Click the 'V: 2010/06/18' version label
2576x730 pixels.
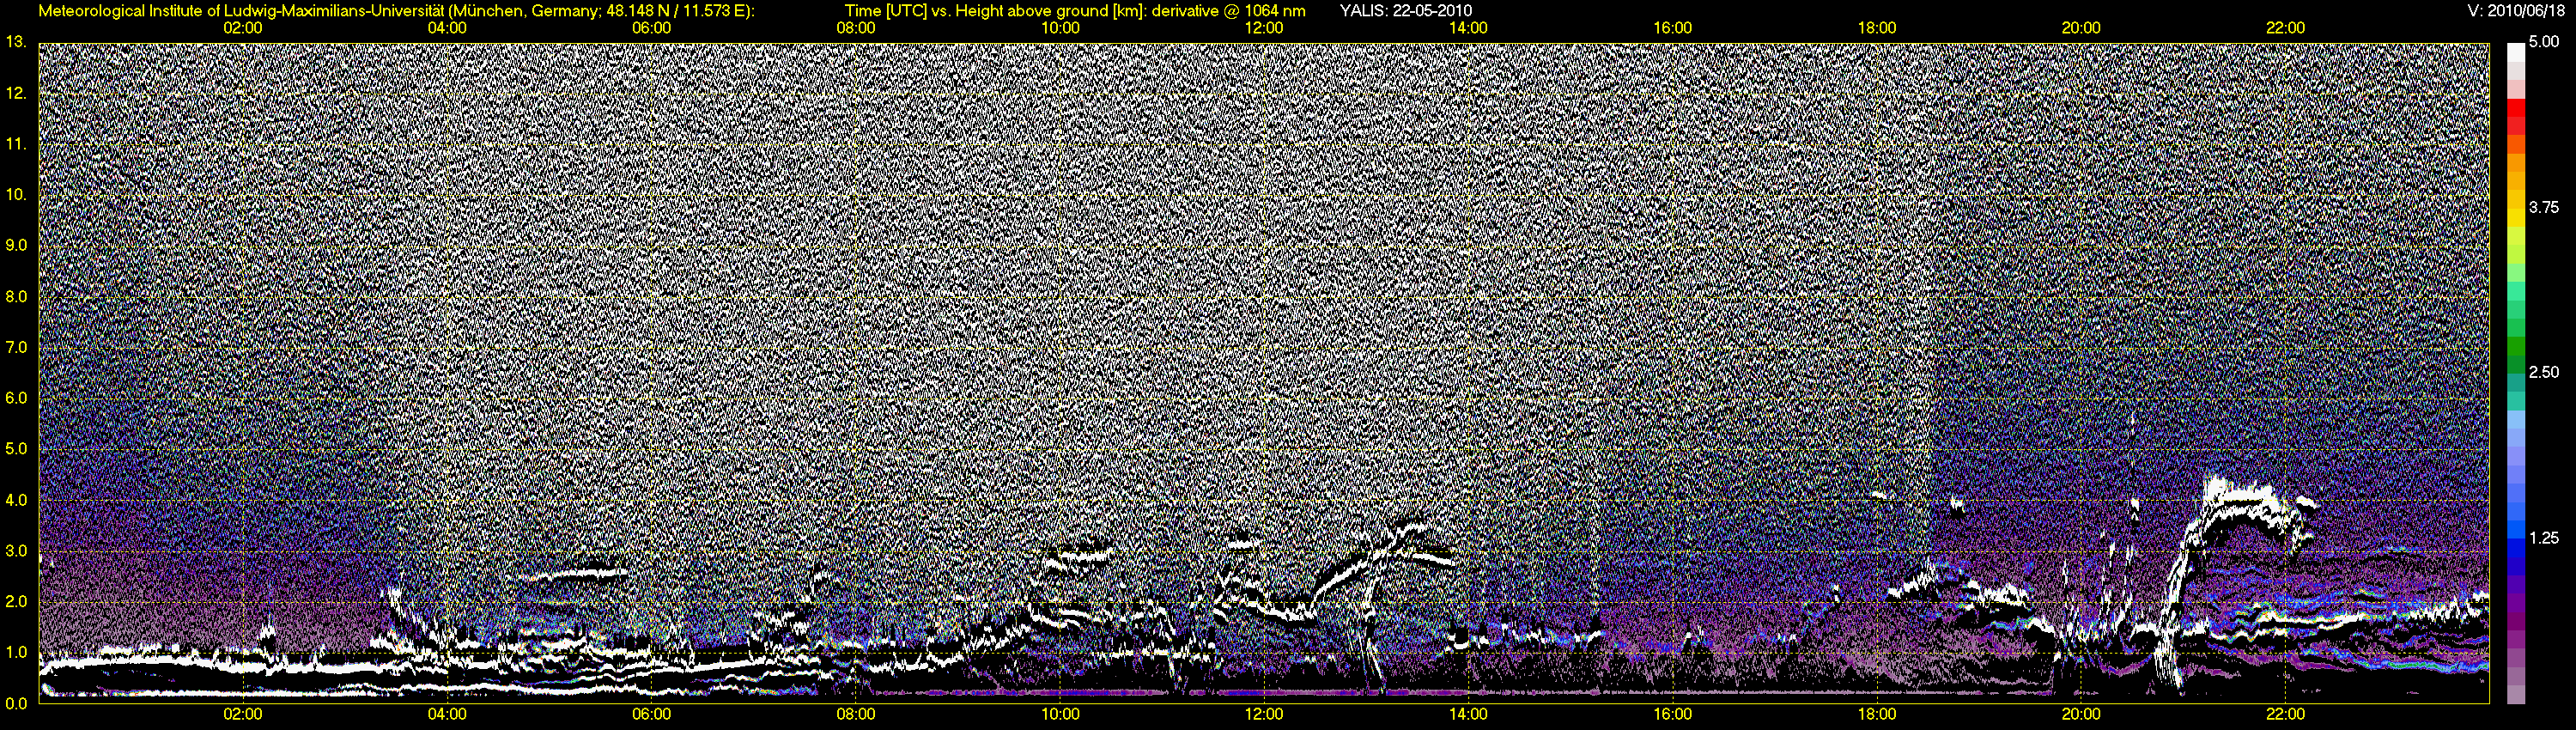tap(2516, 10)
